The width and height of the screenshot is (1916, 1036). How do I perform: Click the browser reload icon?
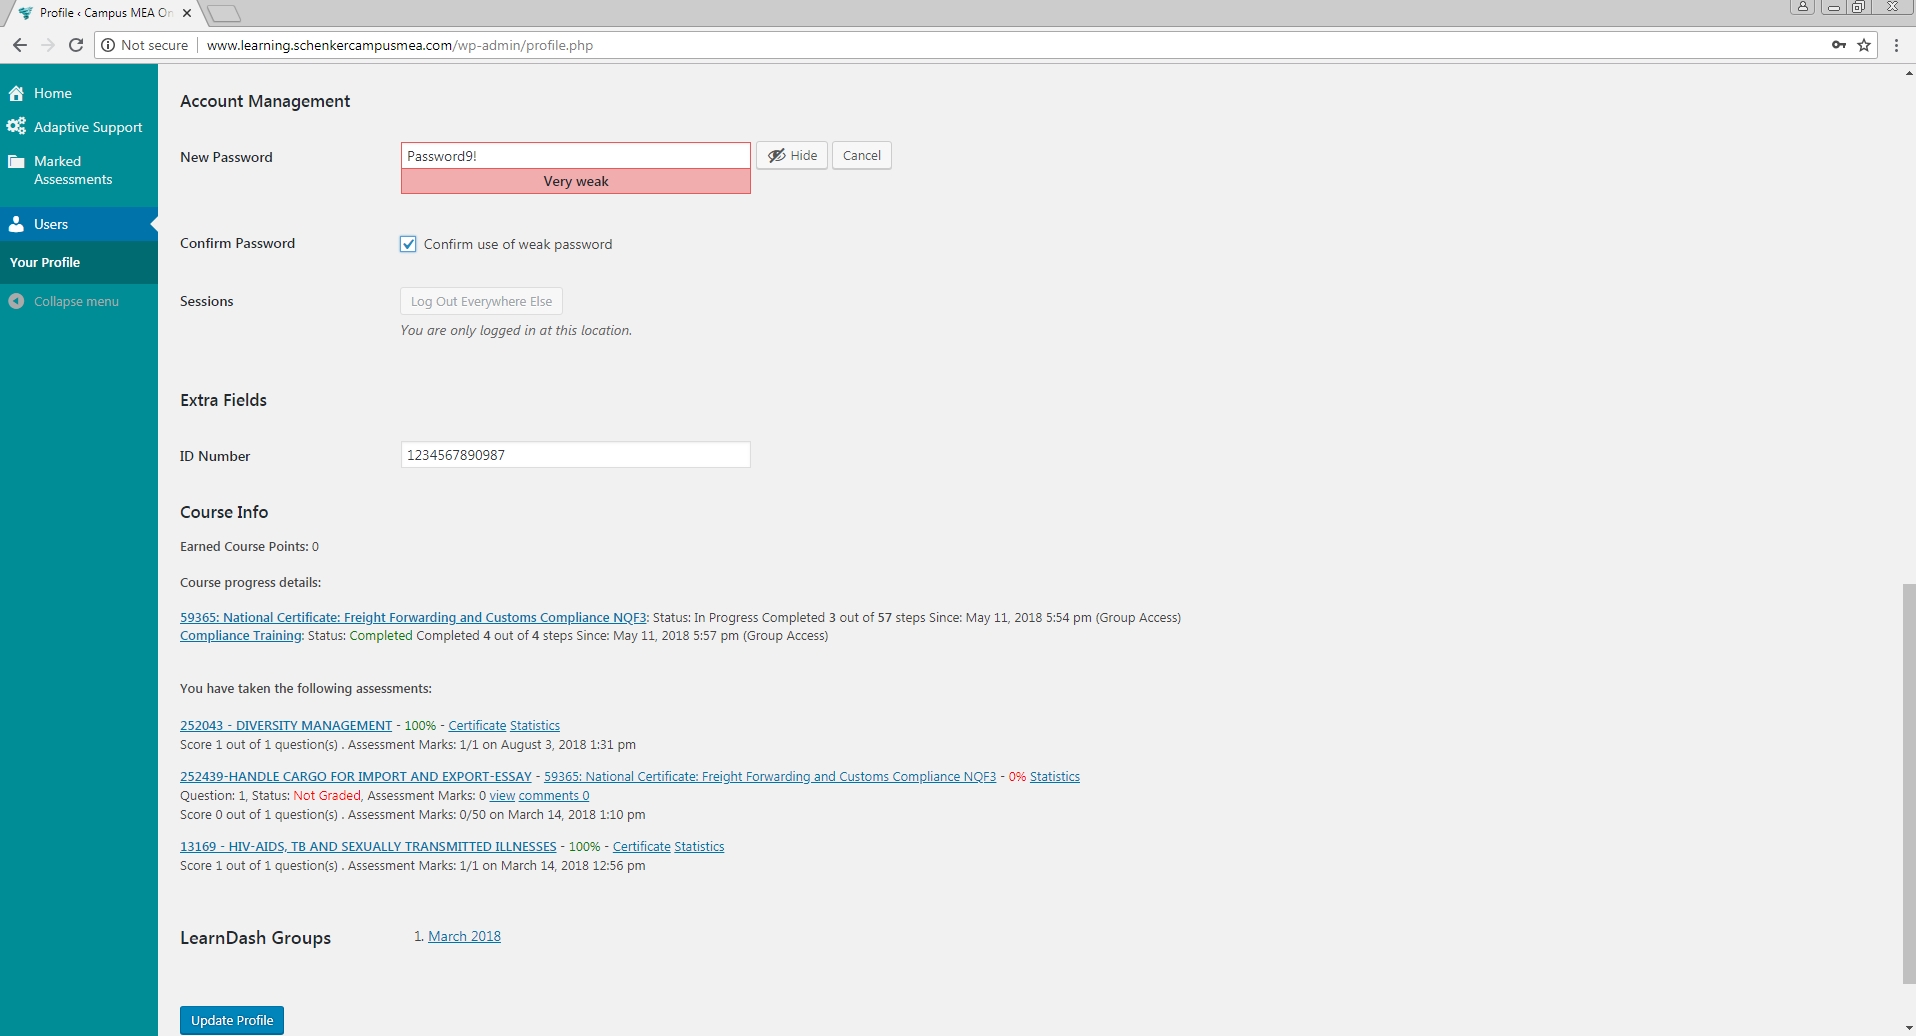click(x=75, y=45)
